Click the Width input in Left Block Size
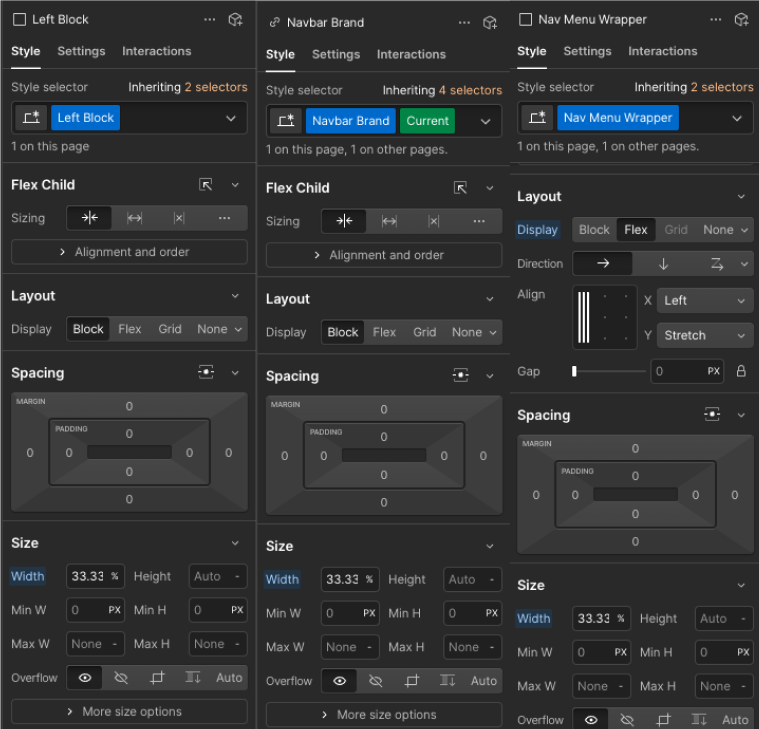This screenshot has height=729, width=759. (95, 576)
